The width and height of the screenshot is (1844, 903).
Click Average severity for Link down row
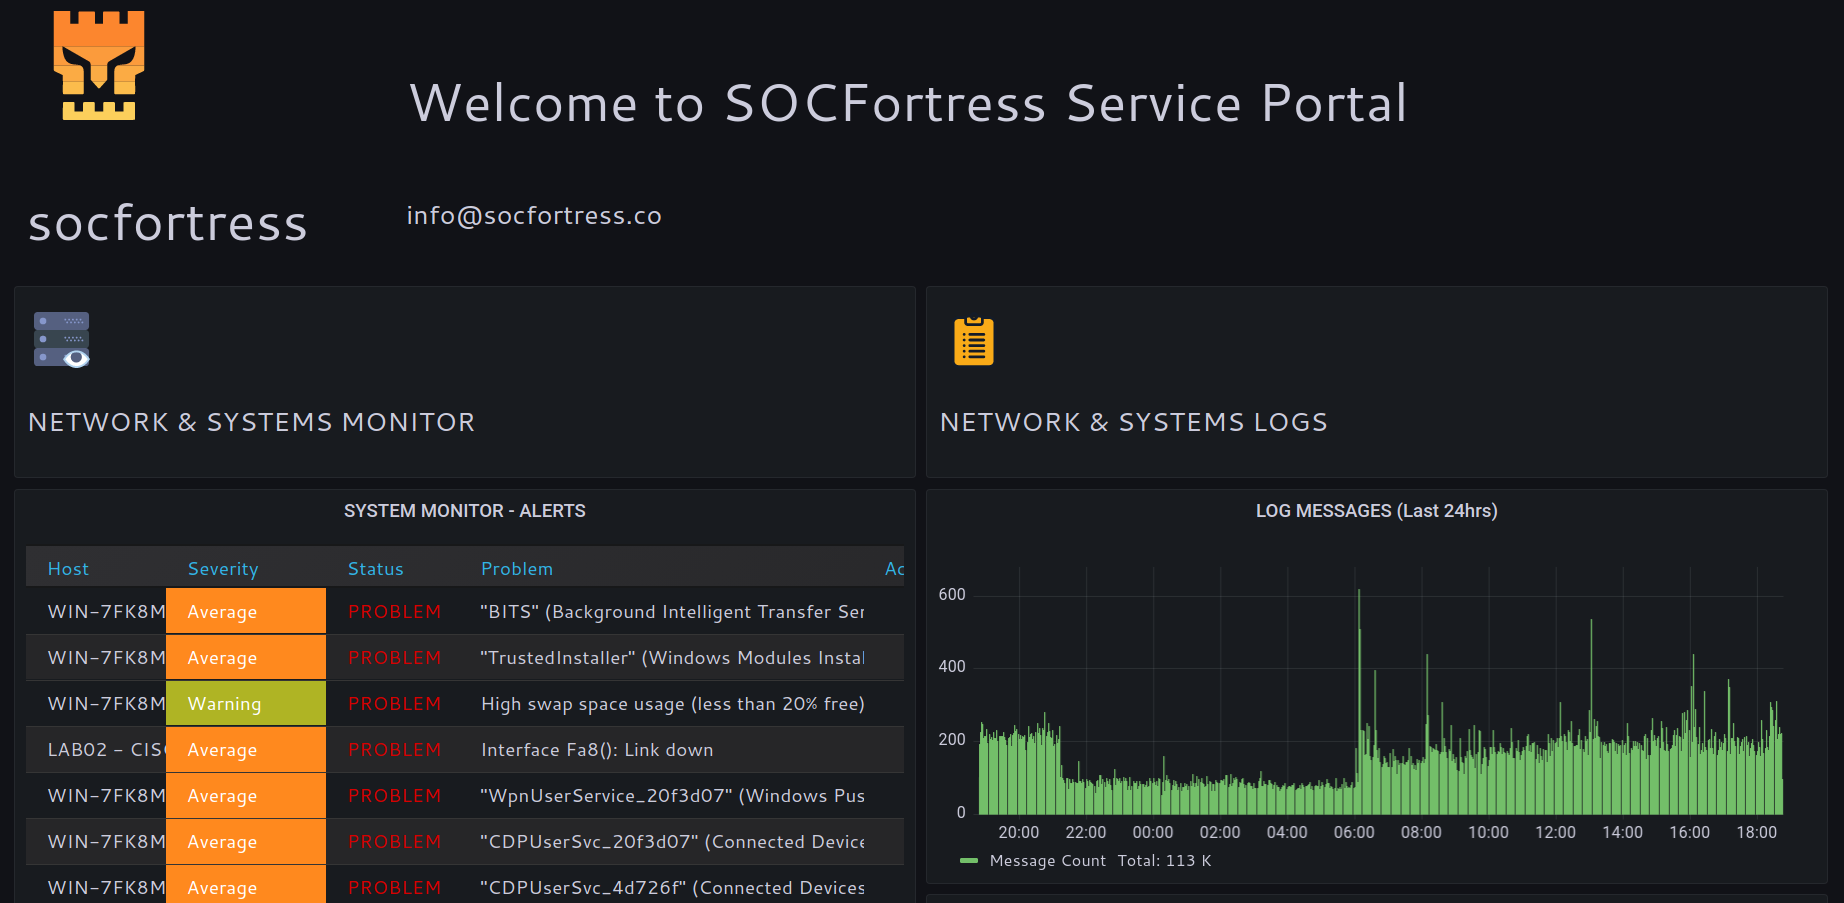click(246, 749)
